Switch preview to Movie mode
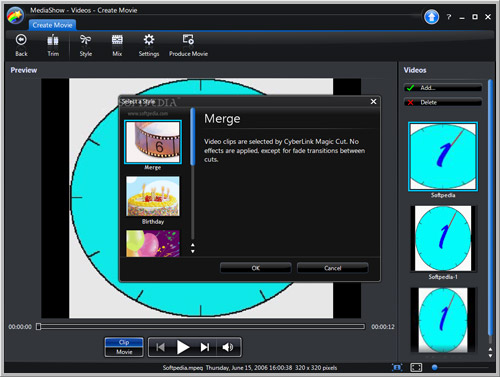Screen dimensions: 500x377 124,352
